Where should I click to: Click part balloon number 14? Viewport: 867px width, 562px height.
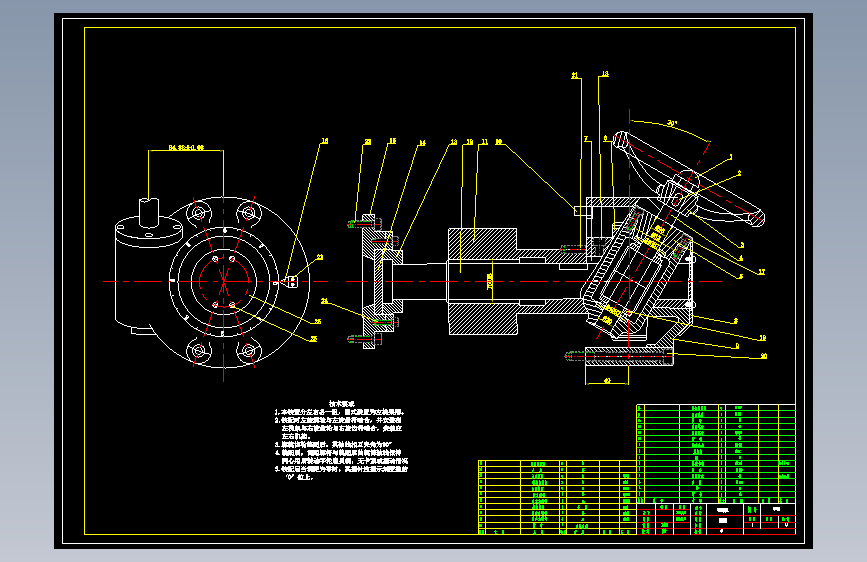(422, 143)
